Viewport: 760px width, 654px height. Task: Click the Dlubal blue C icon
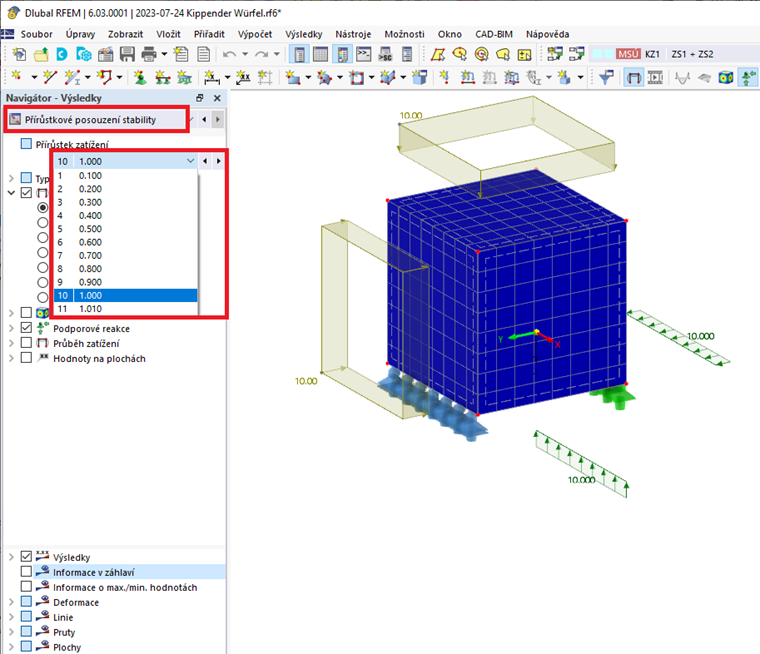point(62,54)
